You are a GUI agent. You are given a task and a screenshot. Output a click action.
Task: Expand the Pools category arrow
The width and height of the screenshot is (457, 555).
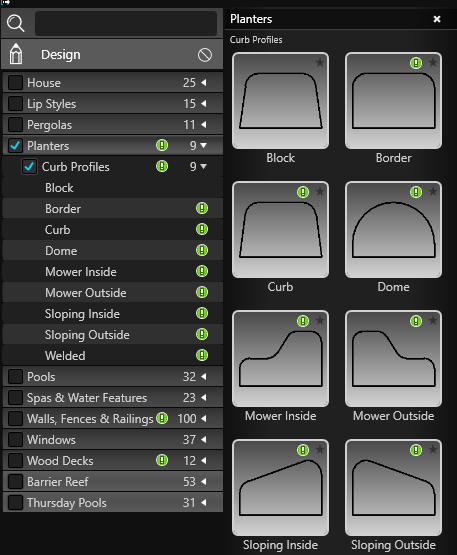click(204, 376)
